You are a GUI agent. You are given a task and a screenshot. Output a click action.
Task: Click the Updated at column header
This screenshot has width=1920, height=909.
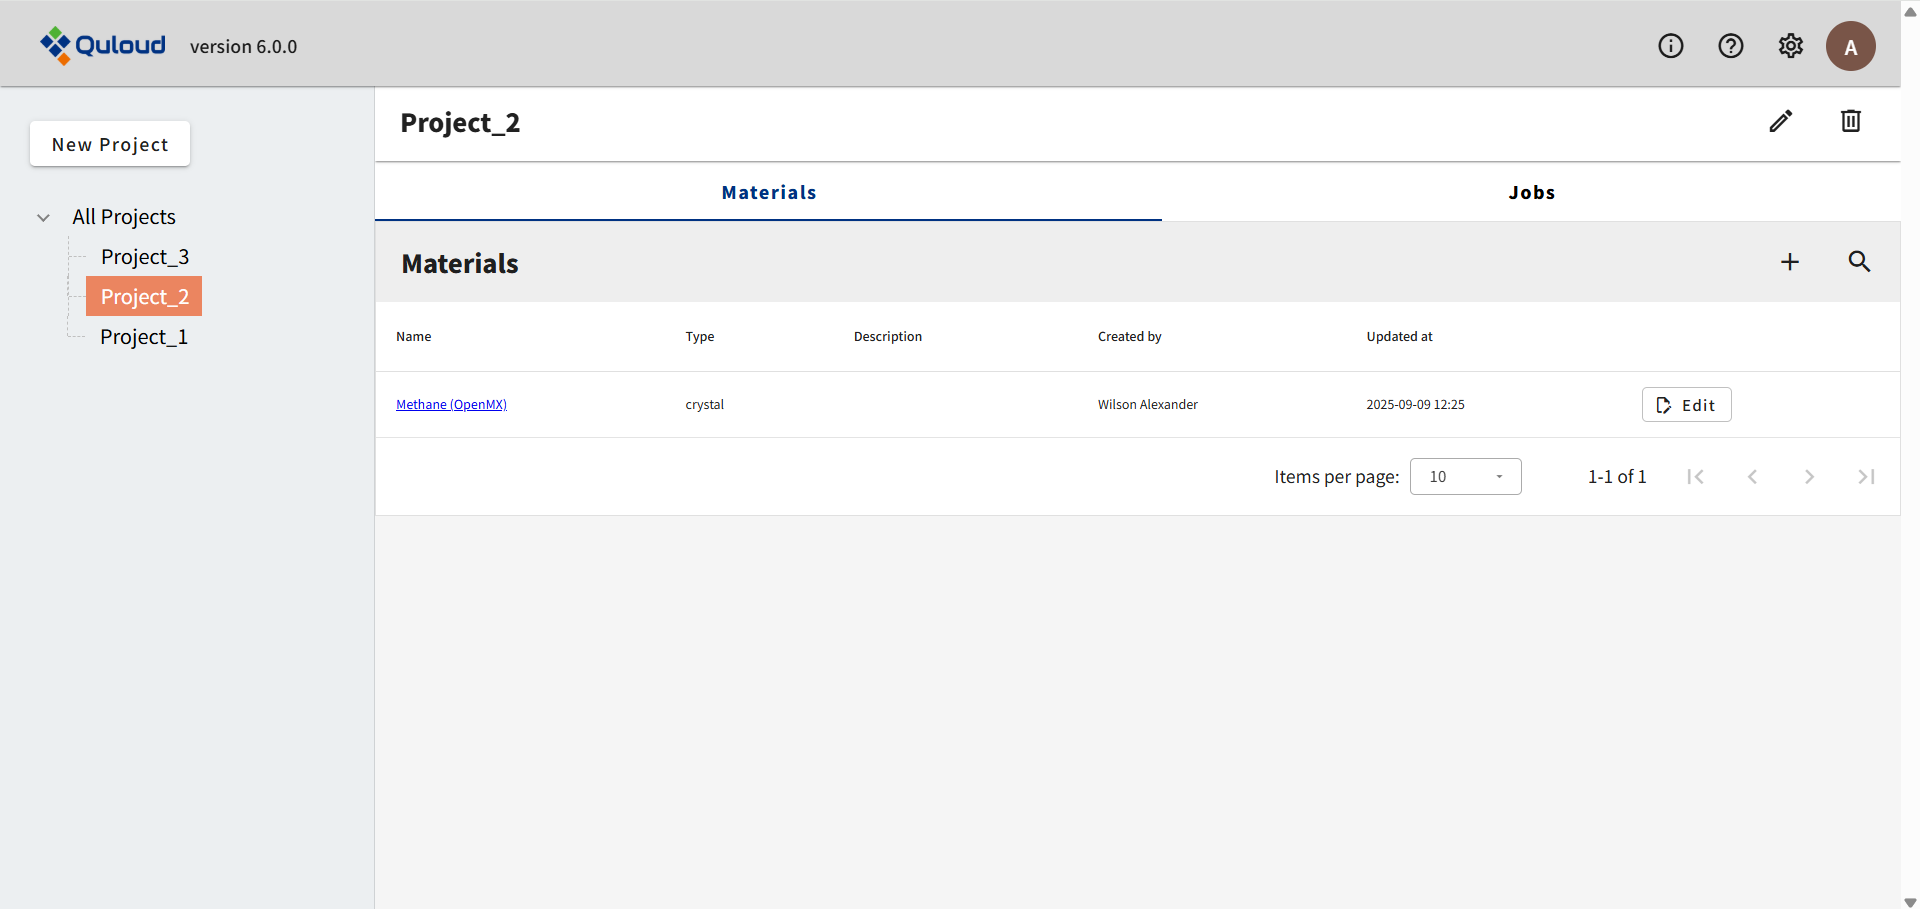click(x=1399, y=337)
